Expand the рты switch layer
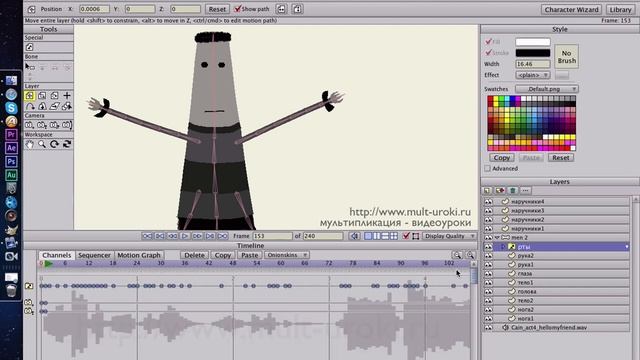 (x=503, y=247)
